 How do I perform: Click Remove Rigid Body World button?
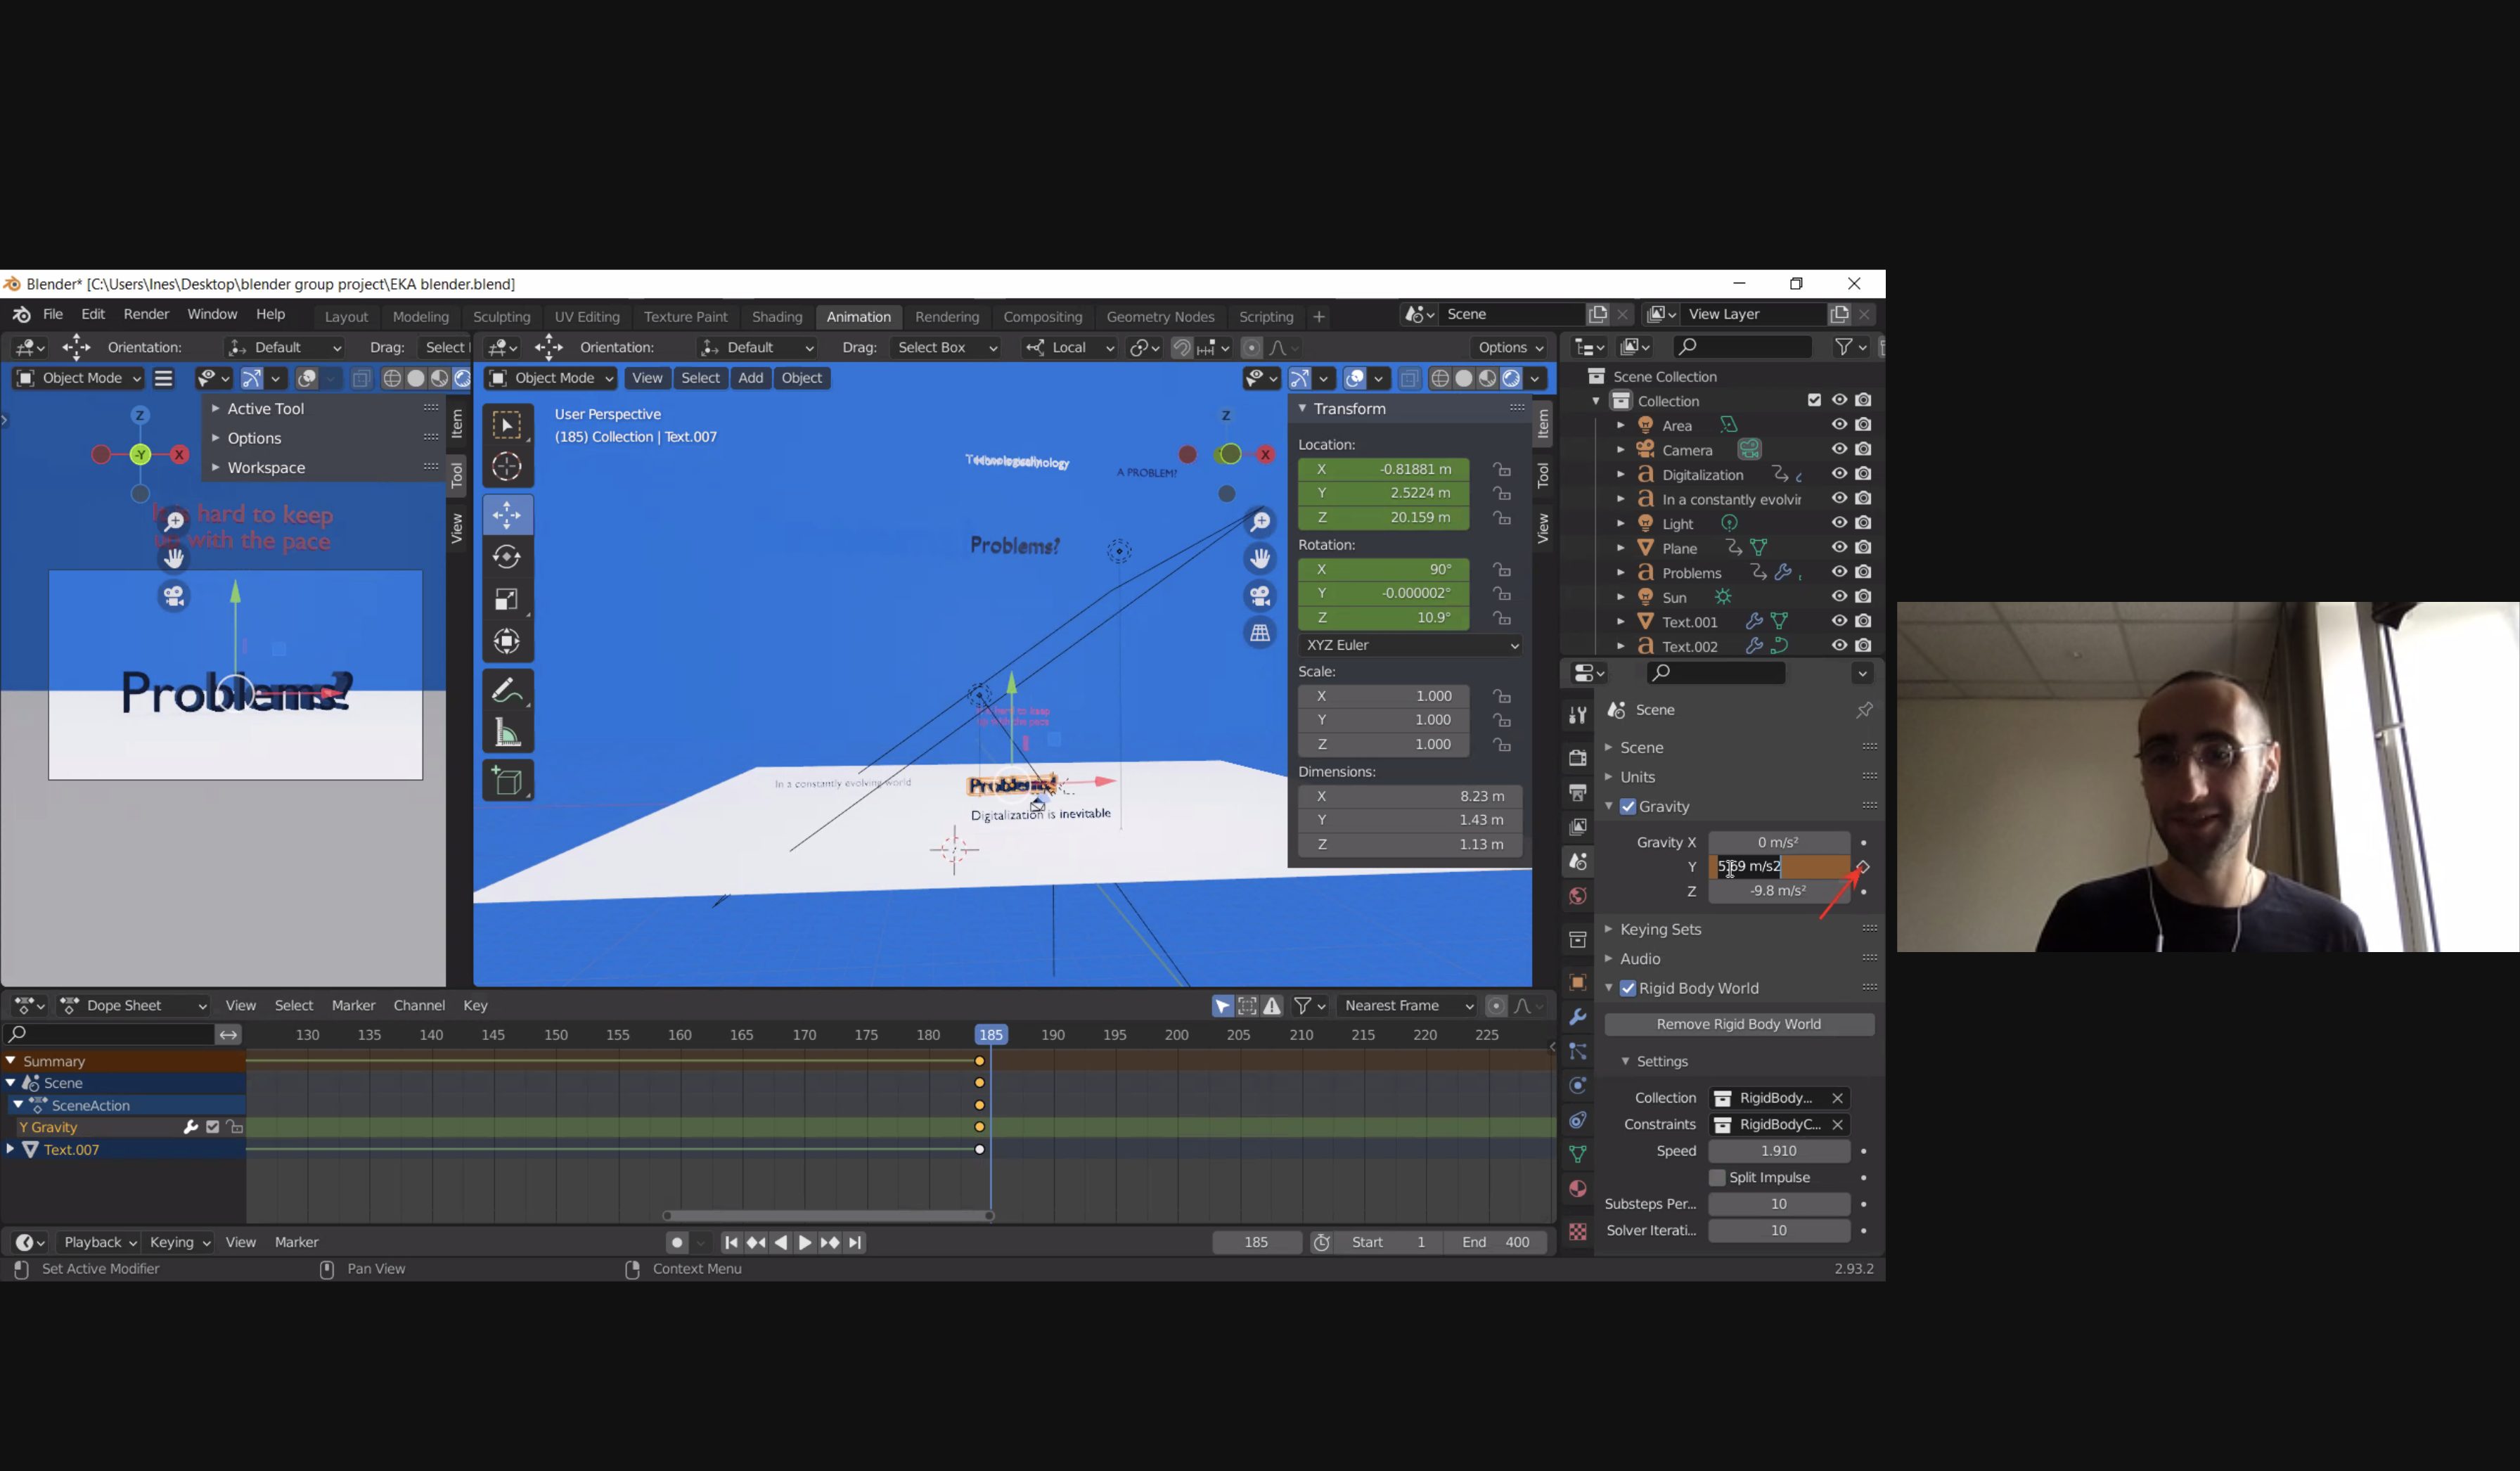1738,1025
